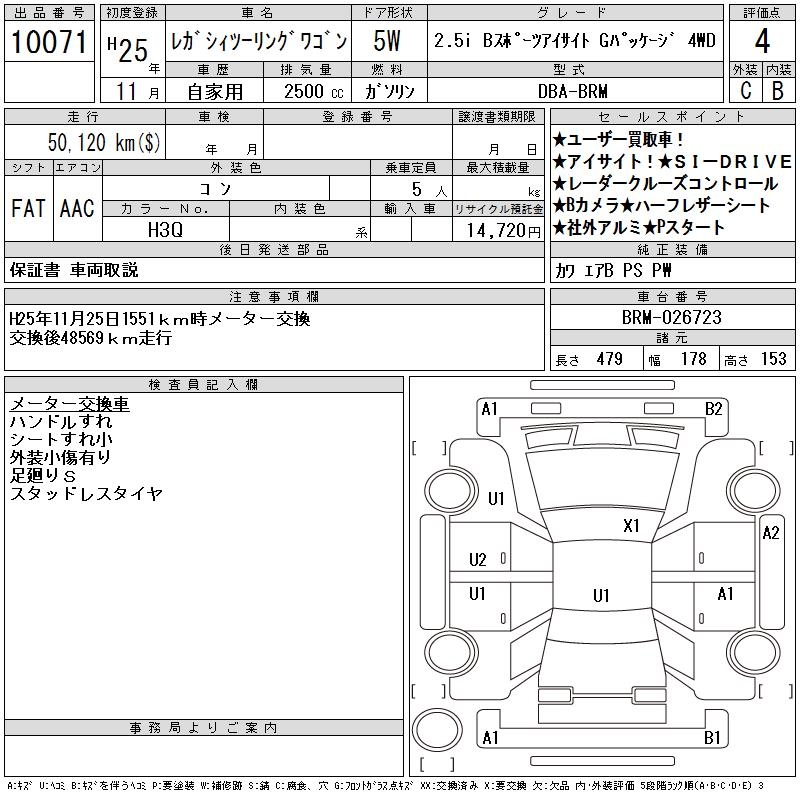Screen dimensions: 800x800
Task: Click the 2500 cc displacement value
Action: (x=314, y=91)
